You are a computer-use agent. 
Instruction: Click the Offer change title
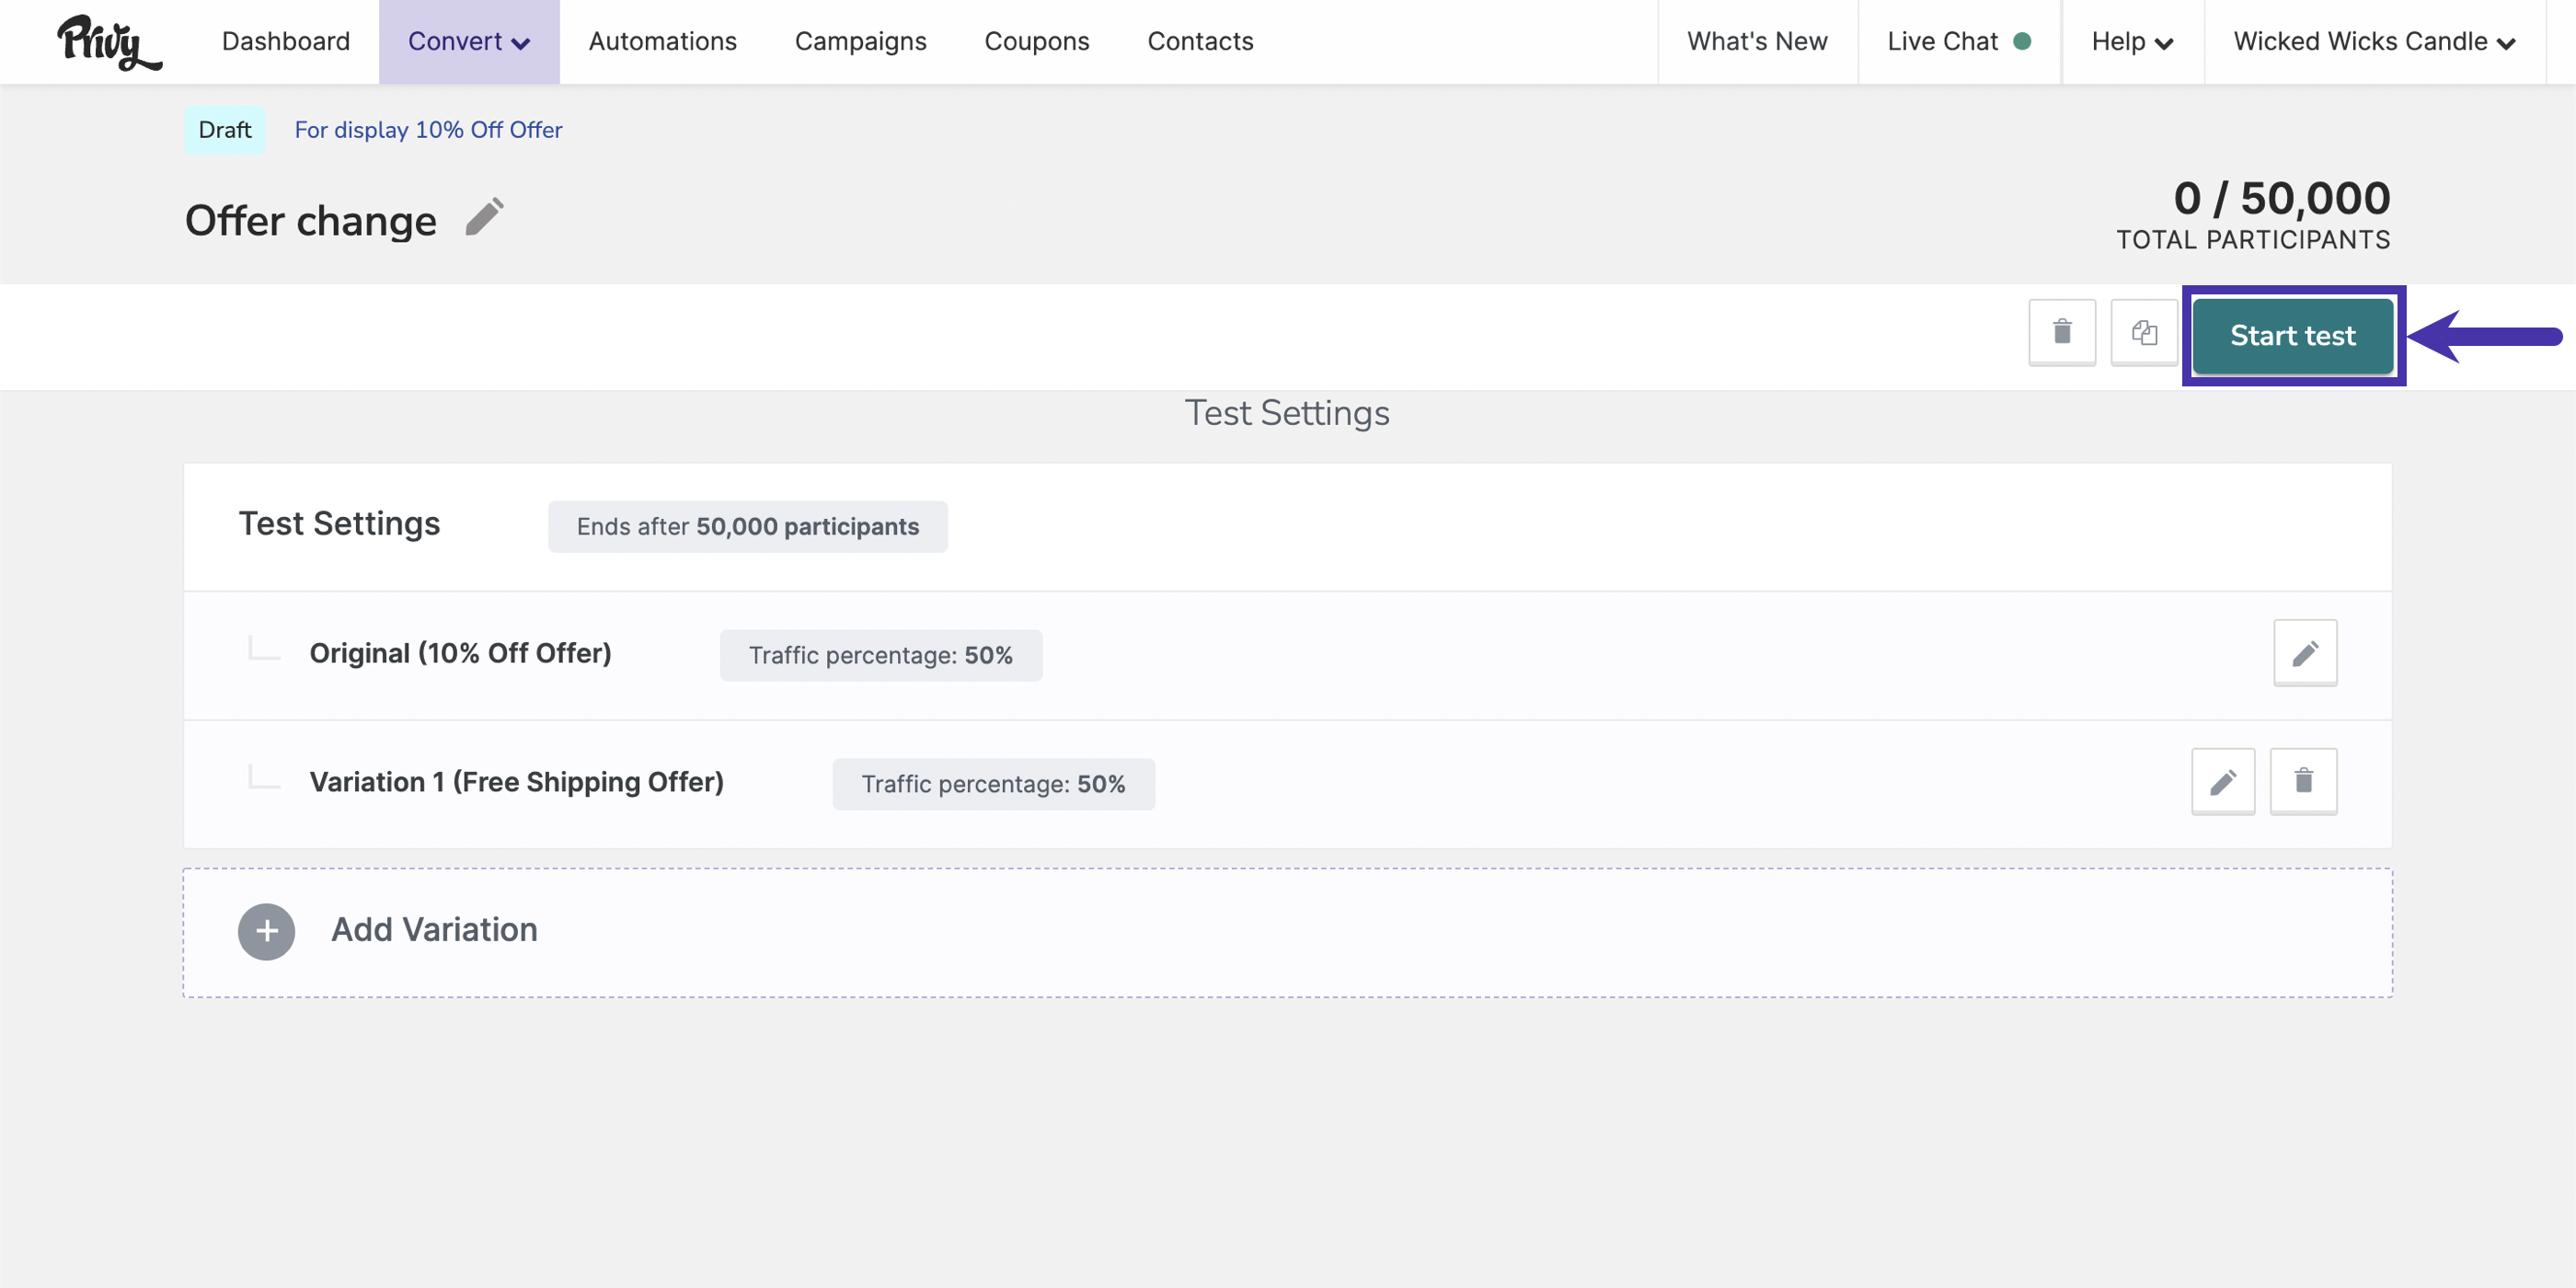tap(311, 221)
